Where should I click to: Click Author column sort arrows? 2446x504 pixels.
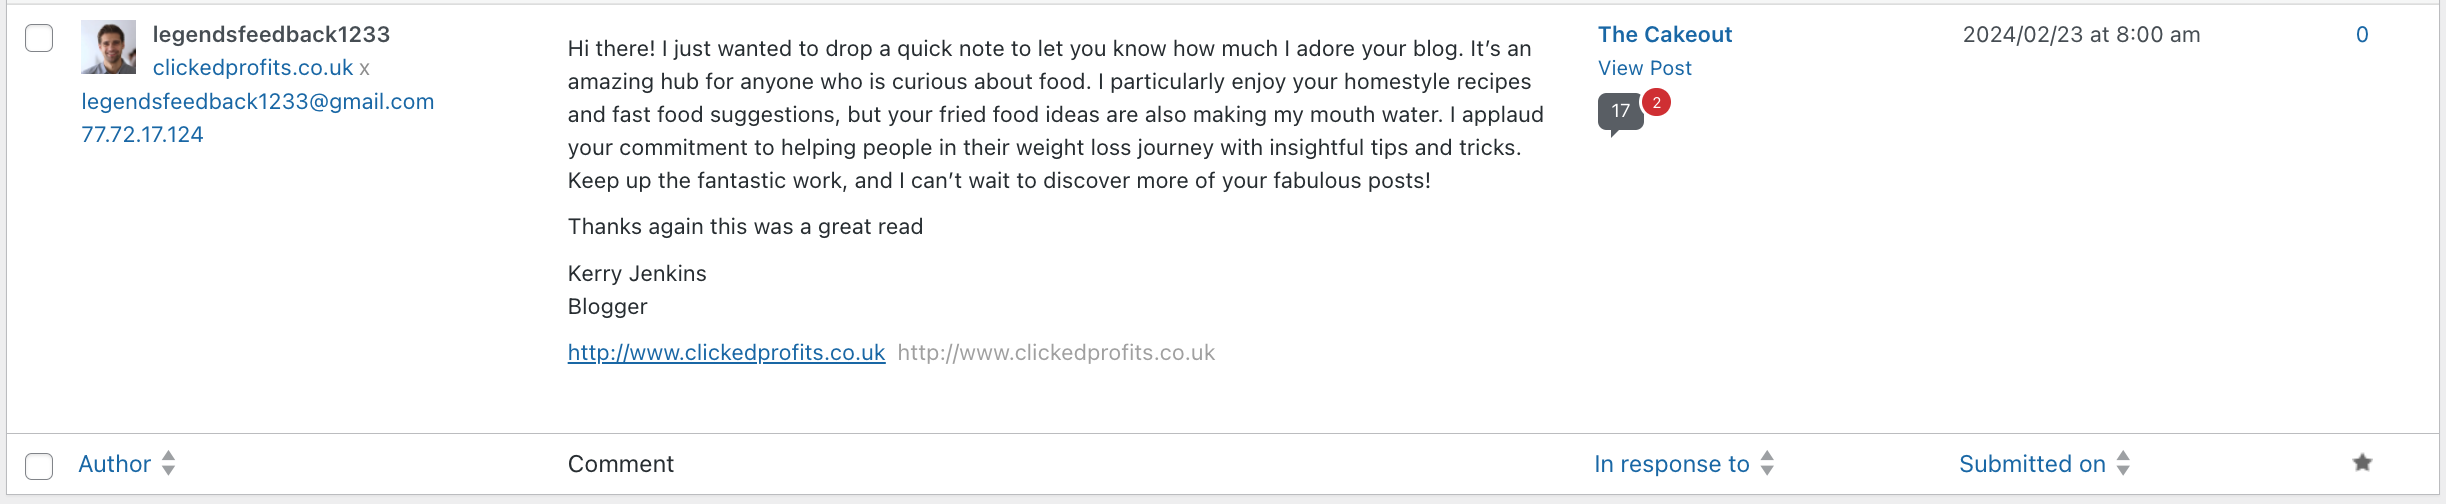click(168, 463)
